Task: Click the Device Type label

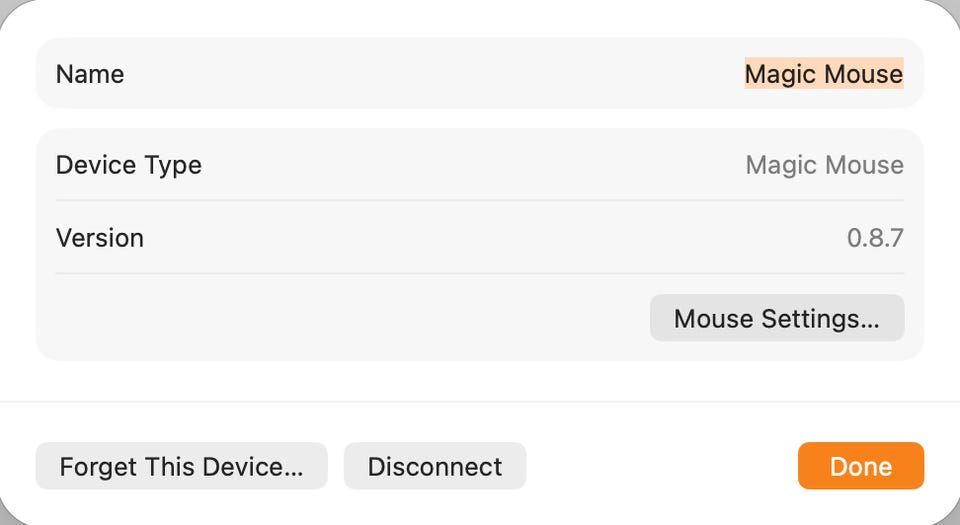Action: coord(128,165)
